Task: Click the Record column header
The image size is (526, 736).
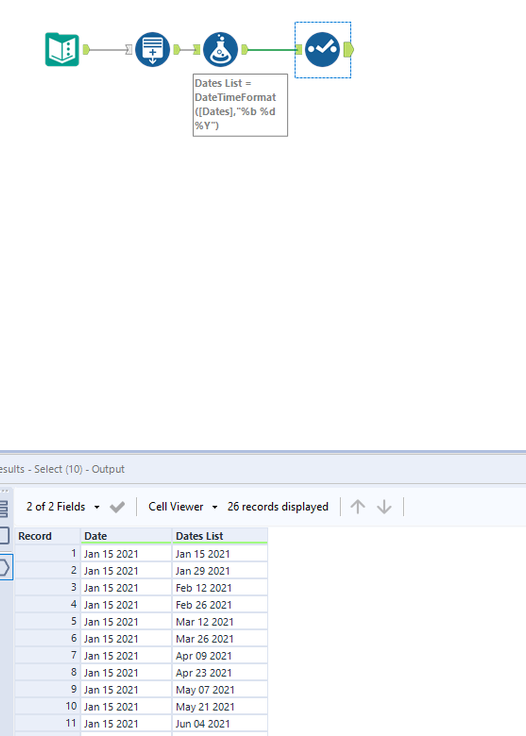Action: coord(47,536)
